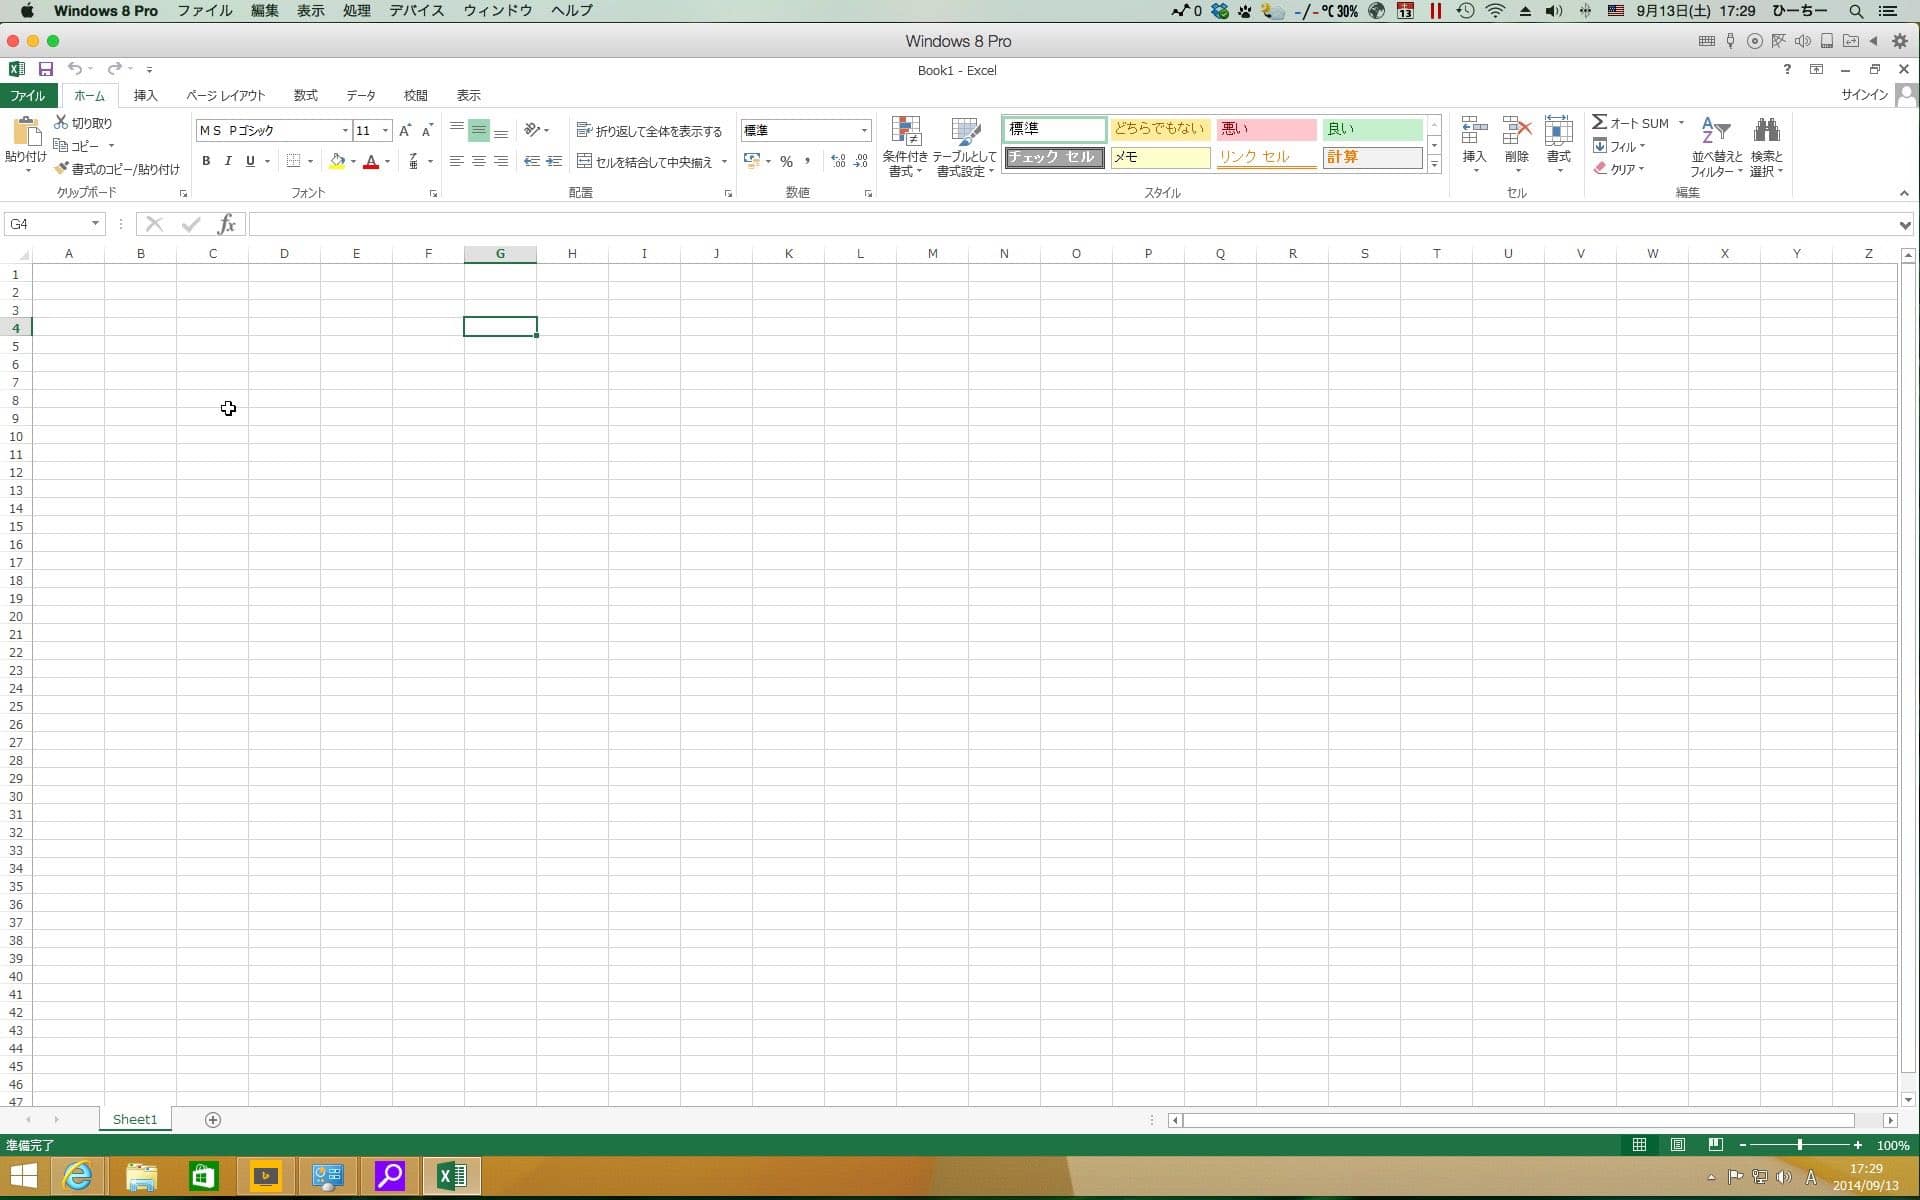Click the zoom slider in the status bar
Viewport: 1920px width, 1200px height.
[x=1799, y=1145]
